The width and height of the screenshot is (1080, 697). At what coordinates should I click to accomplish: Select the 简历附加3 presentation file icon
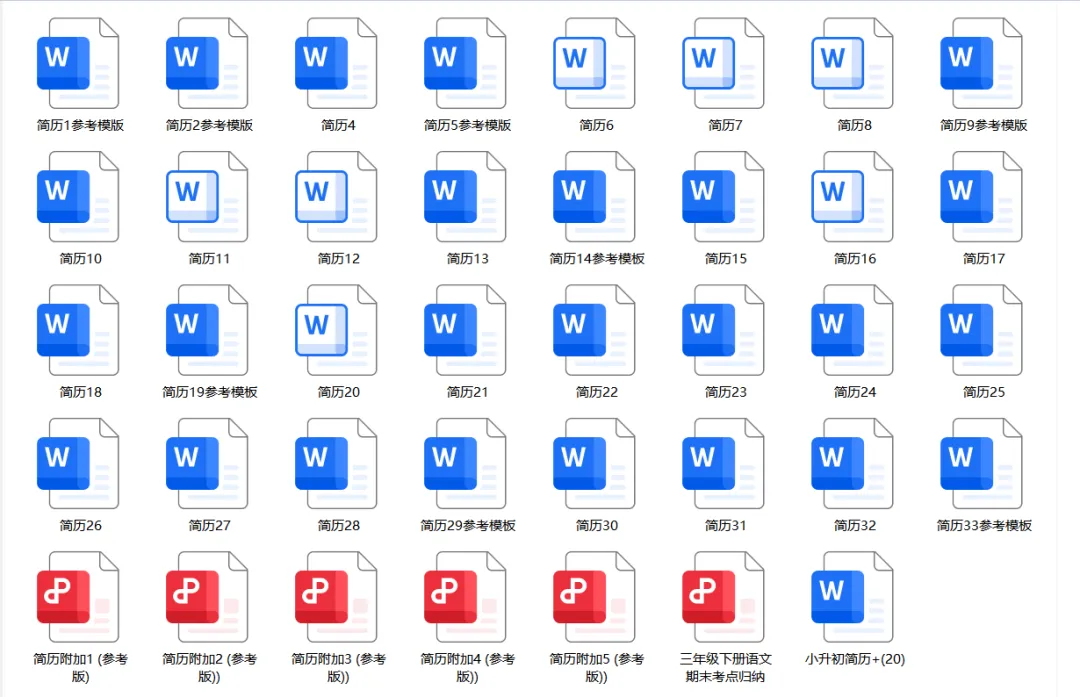click(336, 597)
